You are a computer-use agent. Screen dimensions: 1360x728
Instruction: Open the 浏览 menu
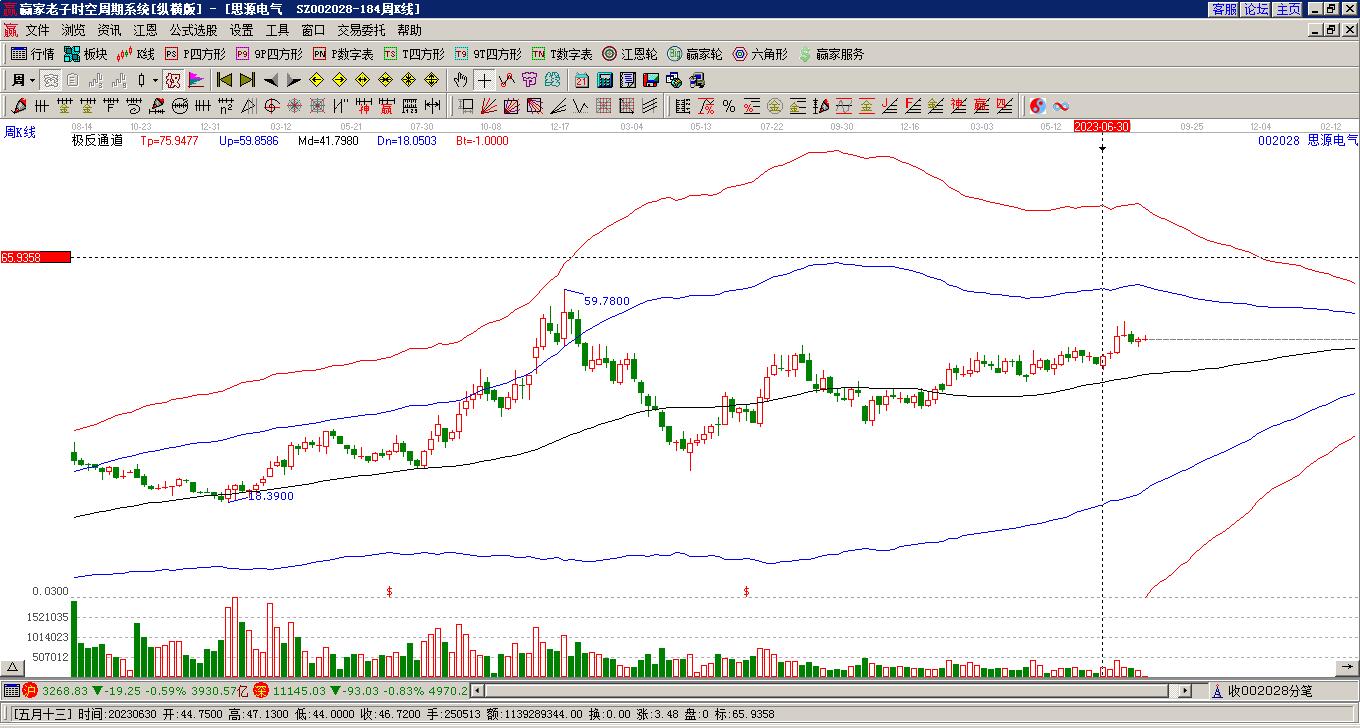[73, 31]
